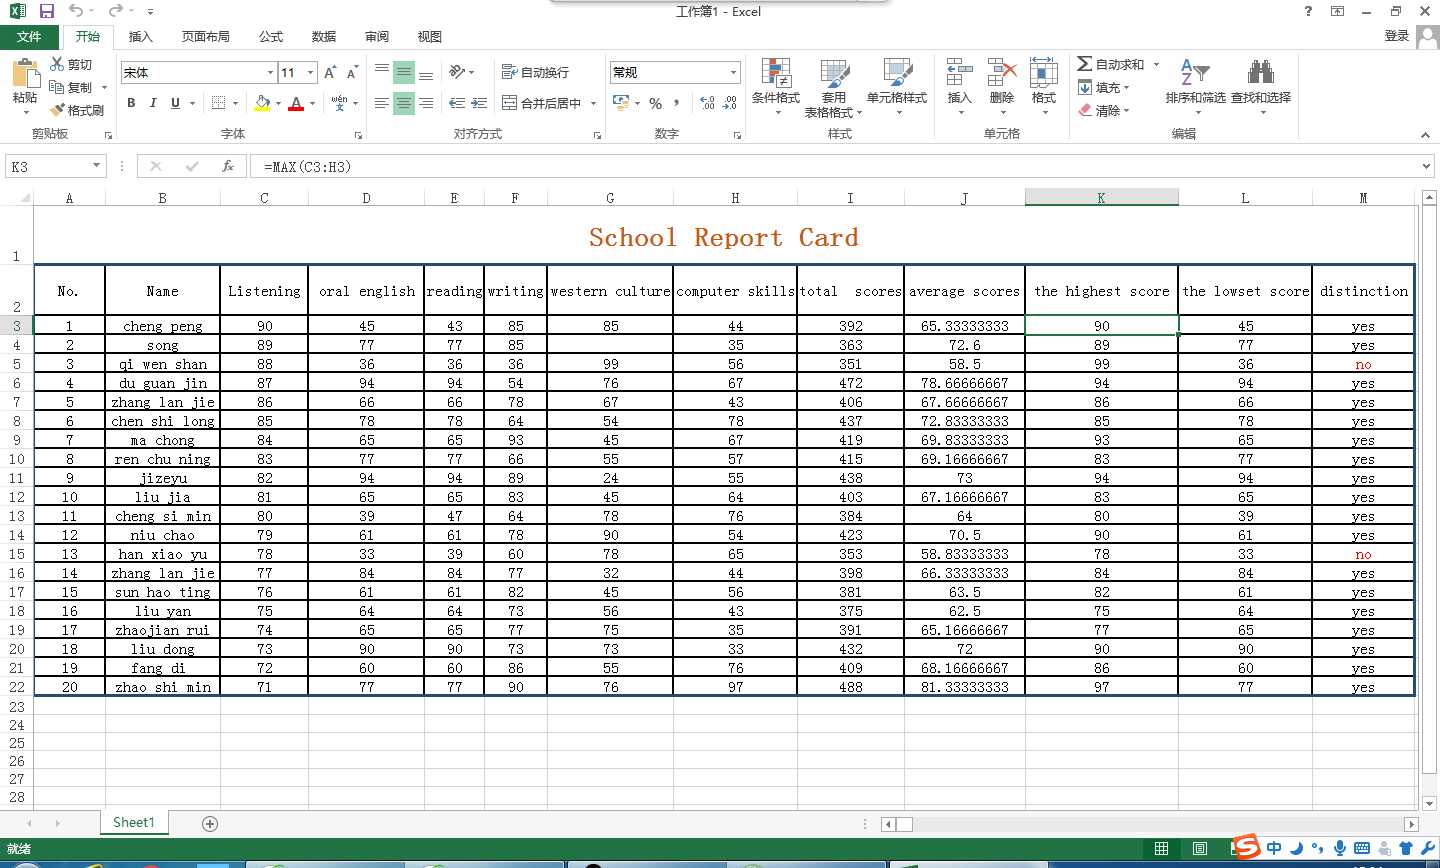Toggle Wrap Text (自动换行)
Image resolution: width=1440 pixels, height=868 pixels.
tap(535, 72)
